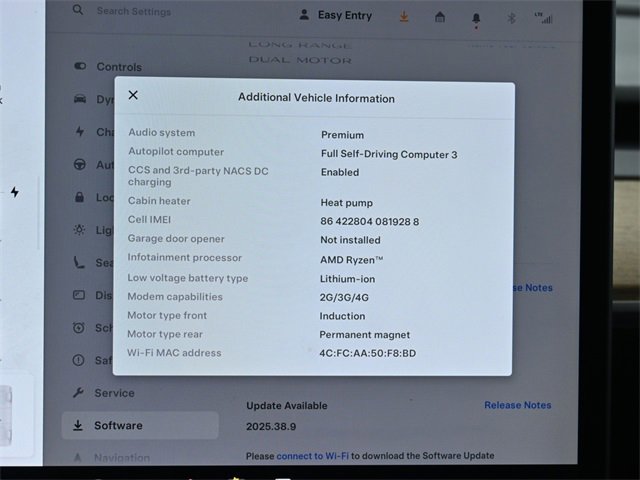Image resolution: width=640 pixels, height=480 pixels.
Task: Open the HomeLink garage icon
Action: pyautogui.click(x=440, y=17)
